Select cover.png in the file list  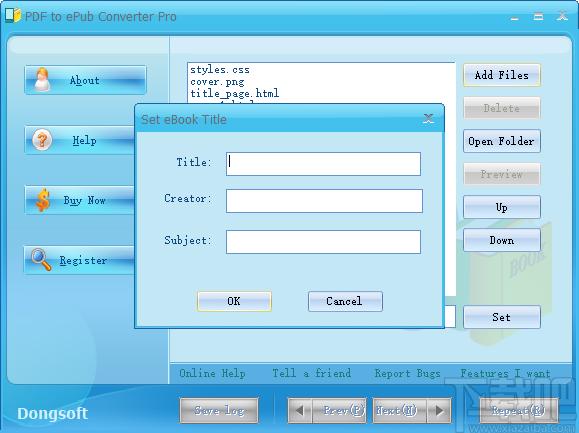click(x=217, y=81)
